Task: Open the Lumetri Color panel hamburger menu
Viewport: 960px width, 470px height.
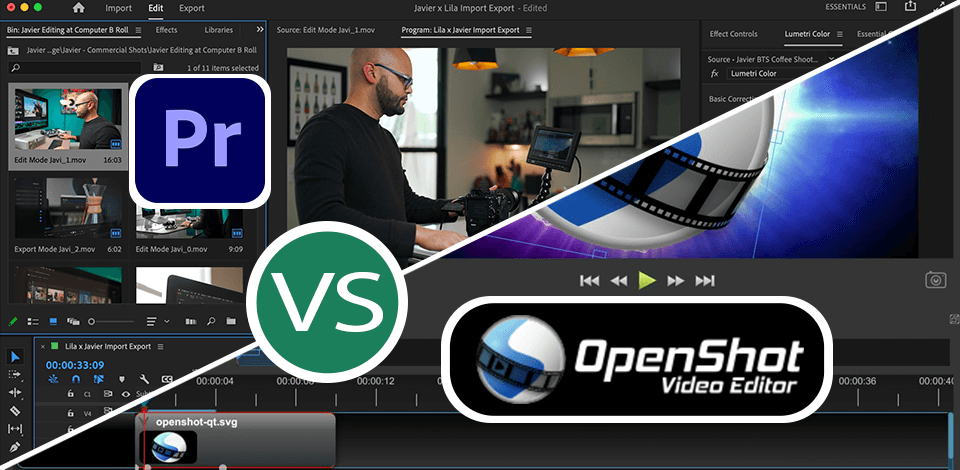Action: 839,34
